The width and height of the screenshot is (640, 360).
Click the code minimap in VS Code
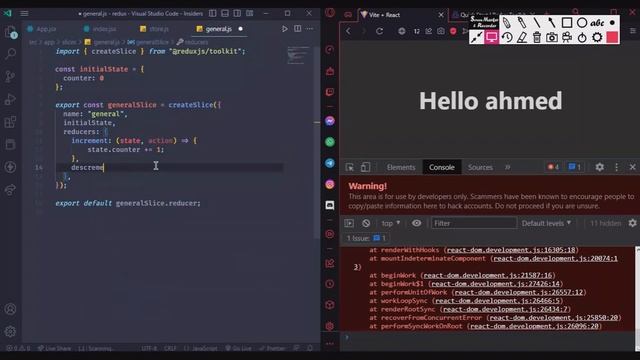click(x=298, y=55)
